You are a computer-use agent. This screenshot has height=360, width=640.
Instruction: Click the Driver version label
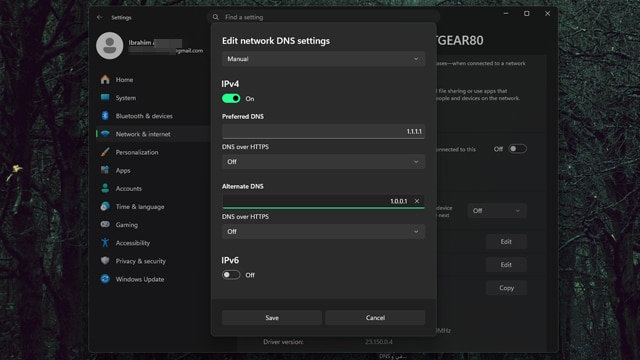click(x=283, y=342)
